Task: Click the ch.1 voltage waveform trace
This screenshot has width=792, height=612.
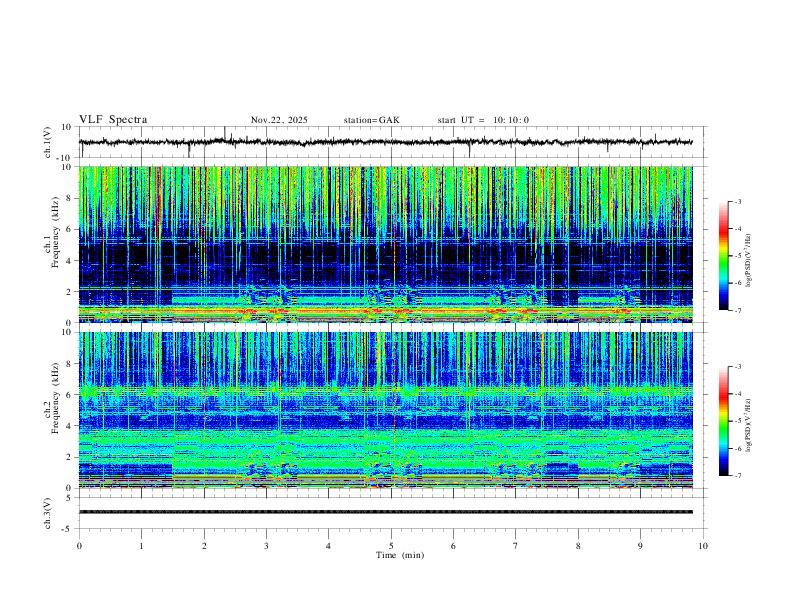Action: [385, 142]
